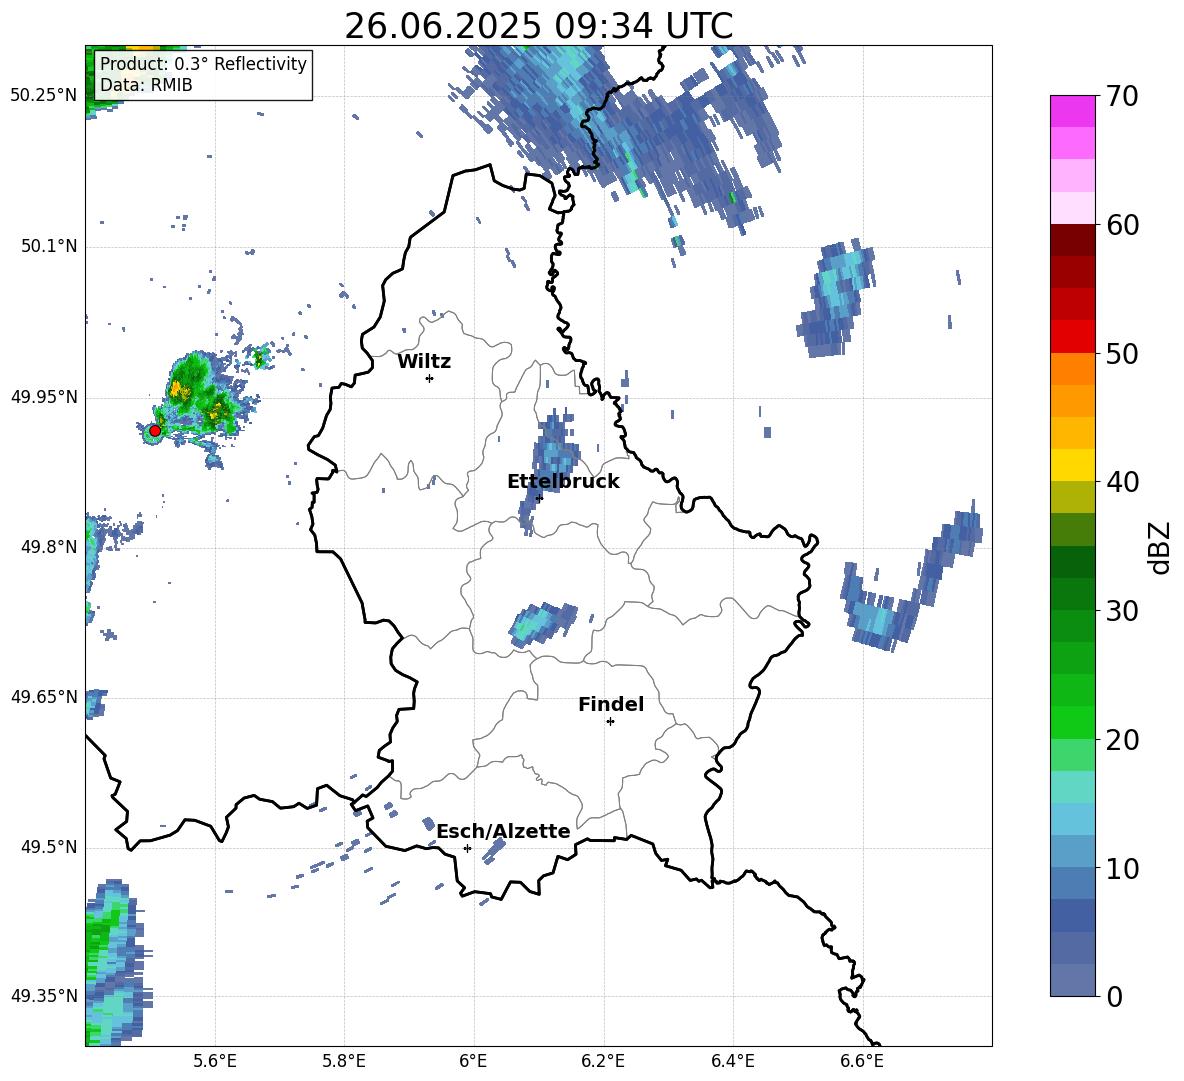Image resolution: width=1184 pixels, height=1081 pixels.
Task: Click the 'Data: RMIB' label
Action: [146, 85]
